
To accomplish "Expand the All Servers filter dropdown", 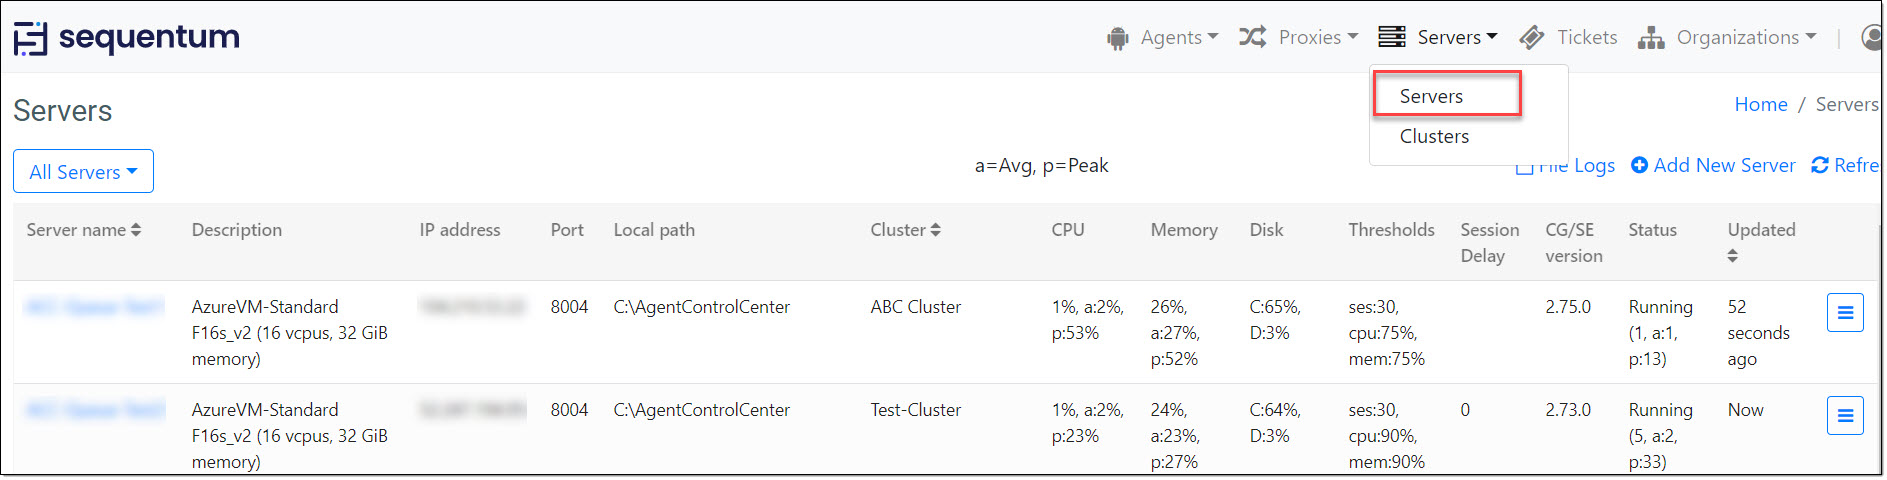I will point(83,172).
